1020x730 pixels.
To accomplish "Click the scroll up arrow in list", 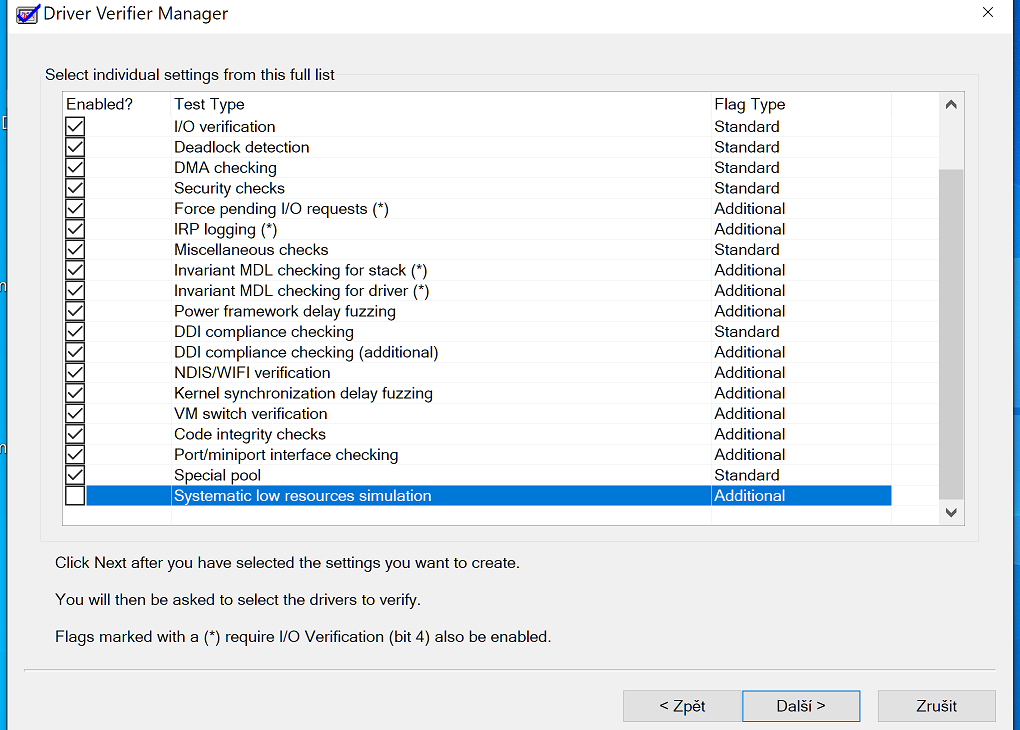I will (x=951, y=105).
